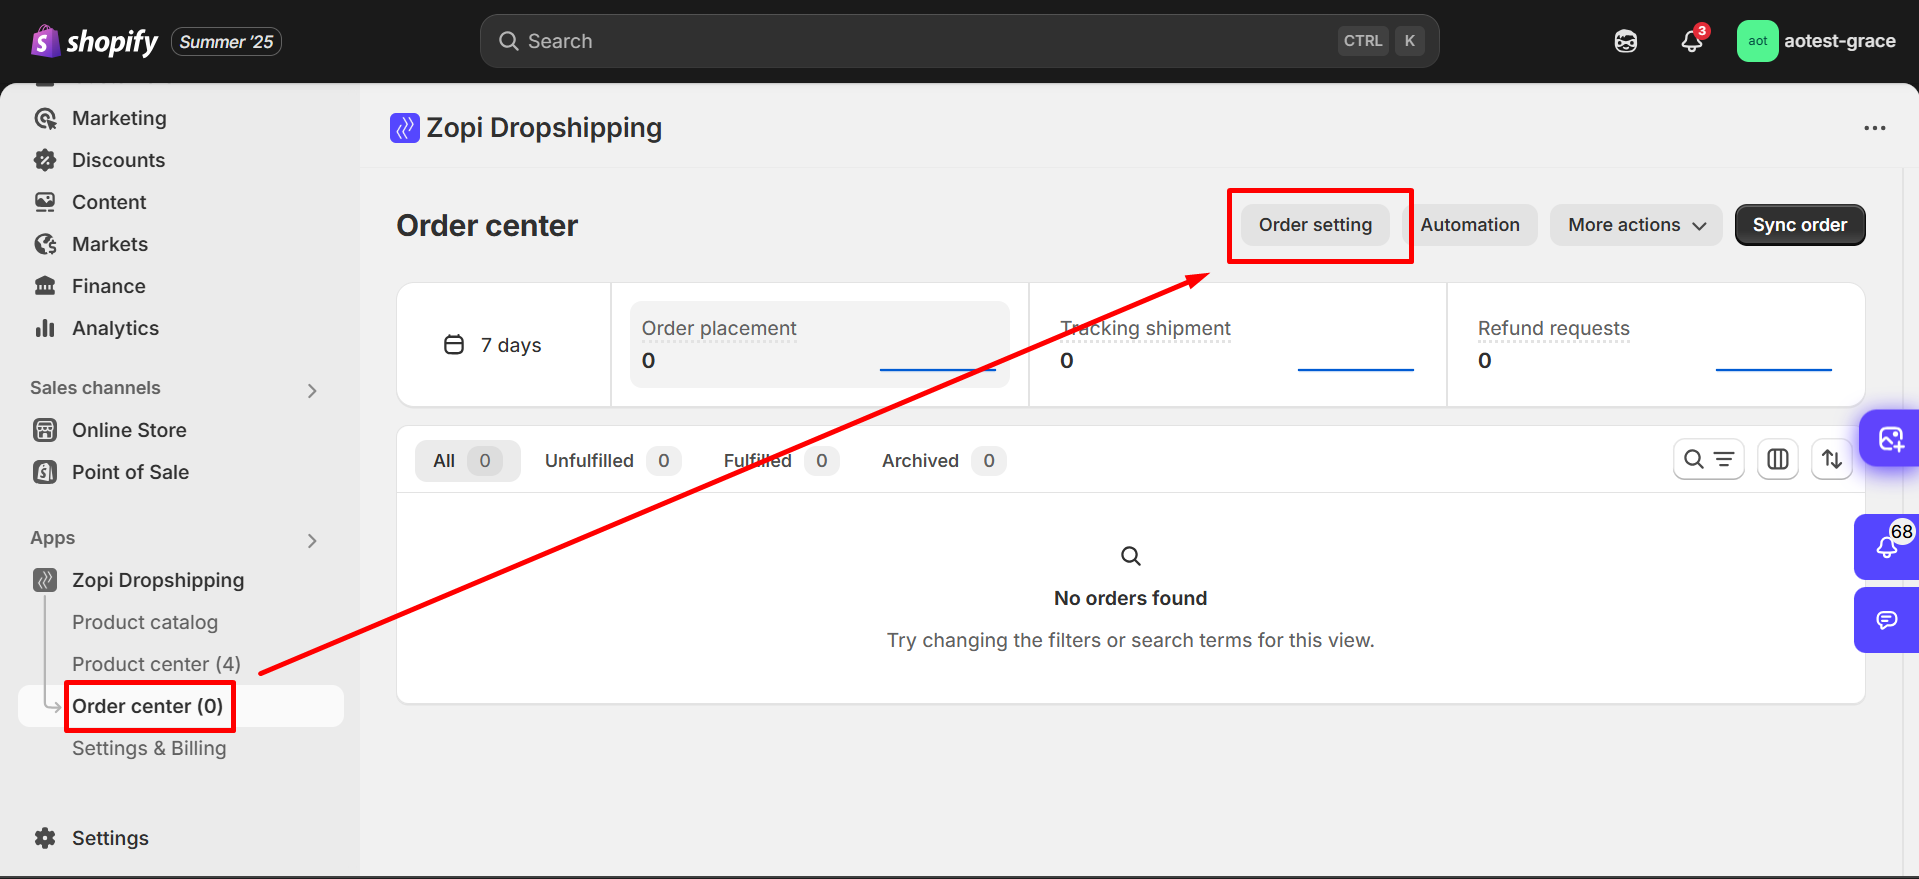
Task: Open the notifications bell in top bar
Action: pyautogui.click(x=1692, y=41)
